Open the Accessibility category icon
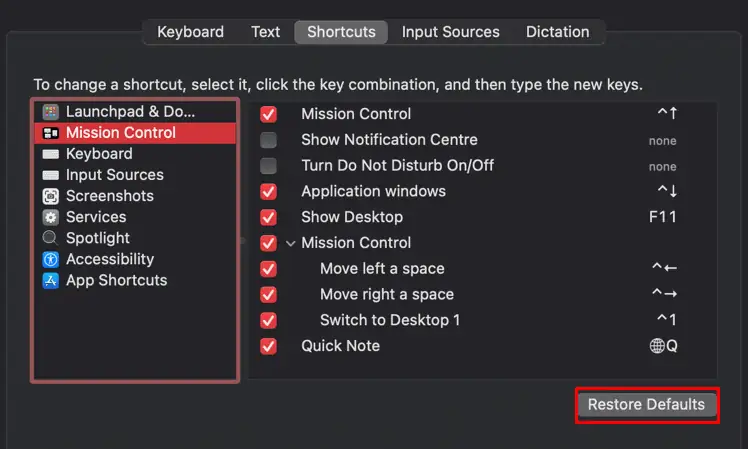This screenshot has width=748, height=449. point(51,259)
